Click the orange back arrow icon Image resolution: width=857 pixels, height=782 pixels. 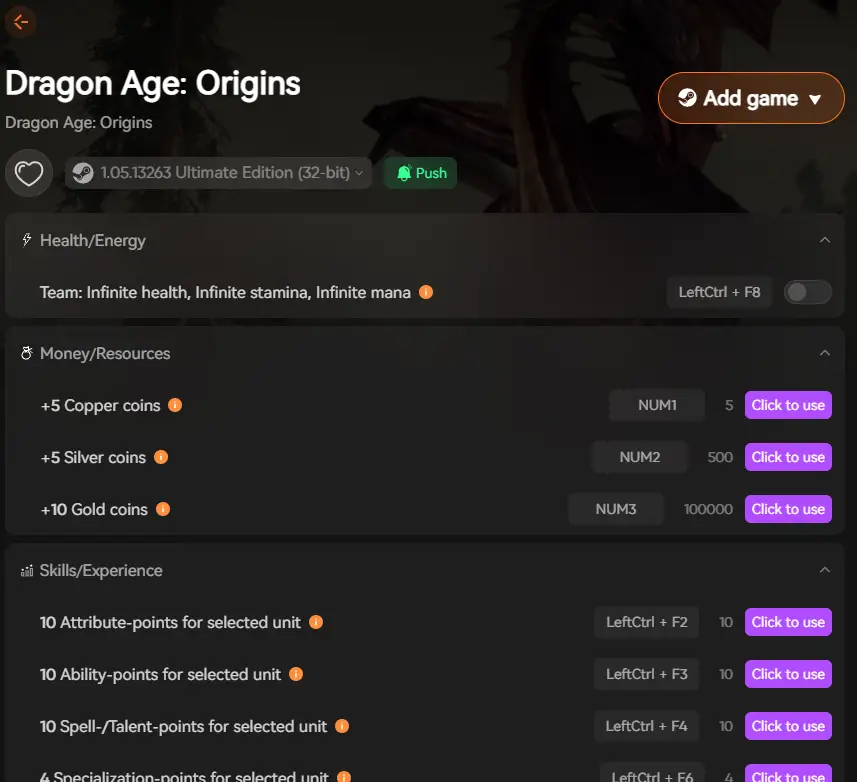click(21, 22)
